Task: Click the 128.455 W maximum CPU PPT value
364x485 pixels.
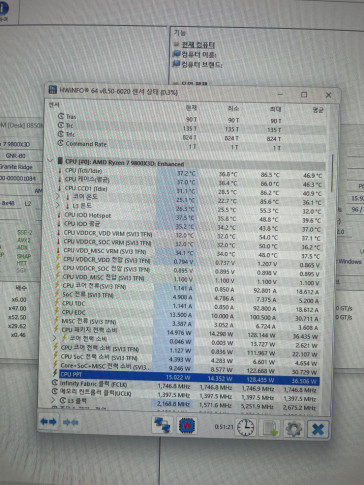Action: [261, 380]
